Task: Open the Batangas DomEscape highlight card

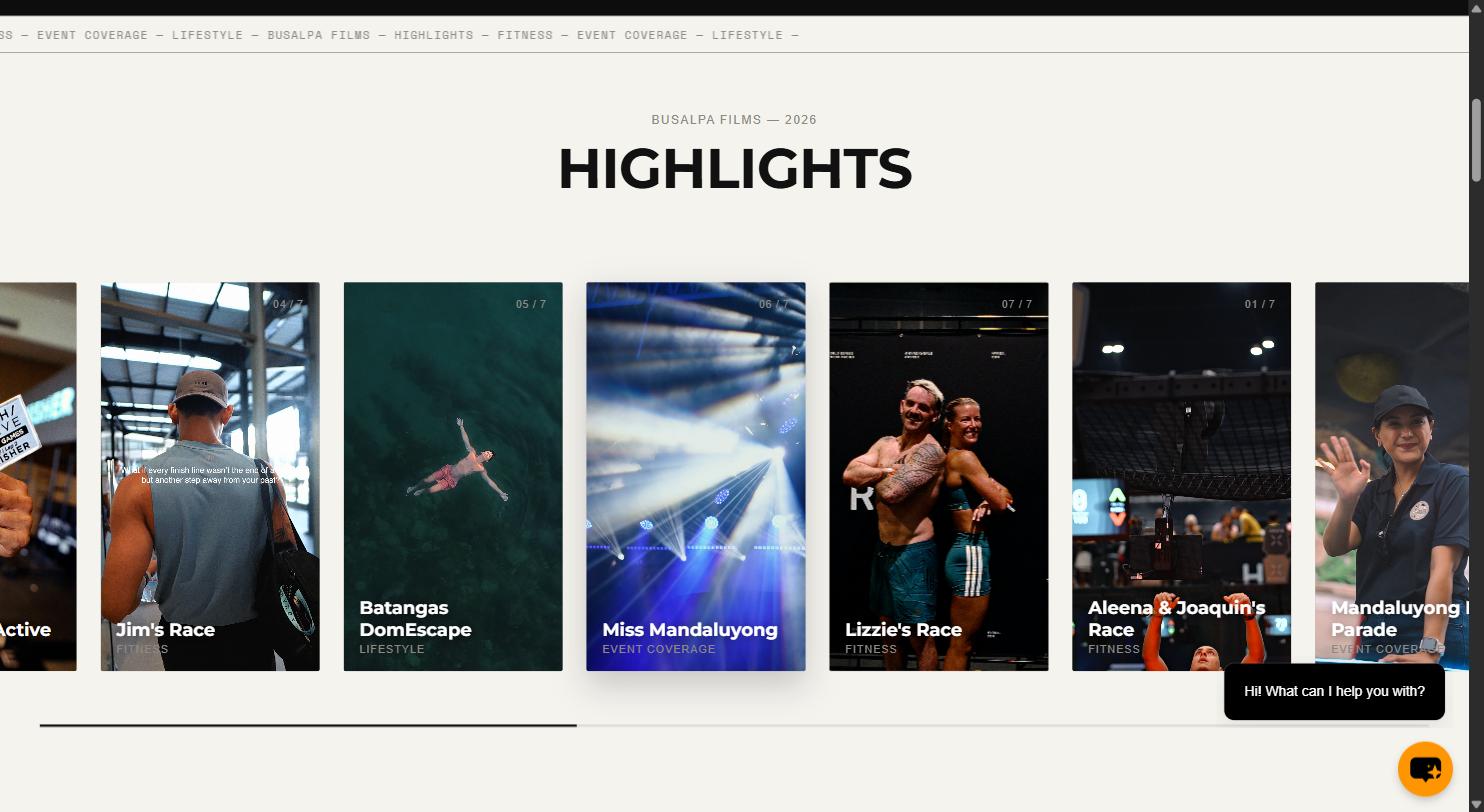Action: 453,476
